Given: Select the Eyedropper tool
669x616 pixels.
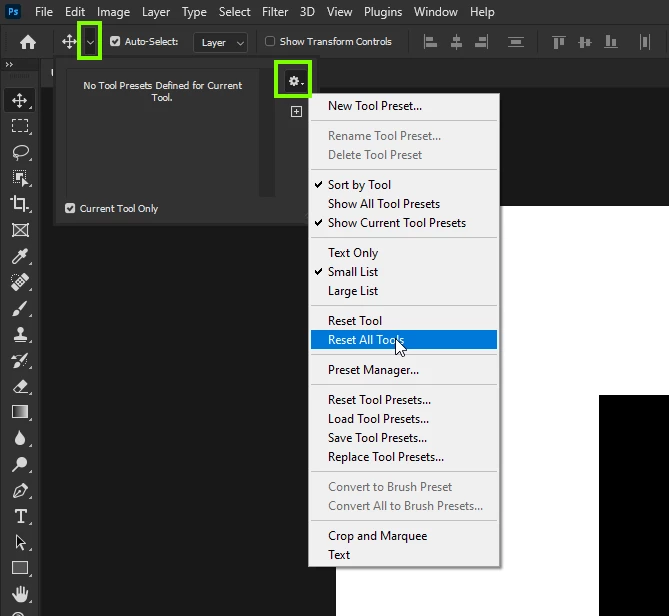Looking at the screenshot, I should click(x=20, y=256).
